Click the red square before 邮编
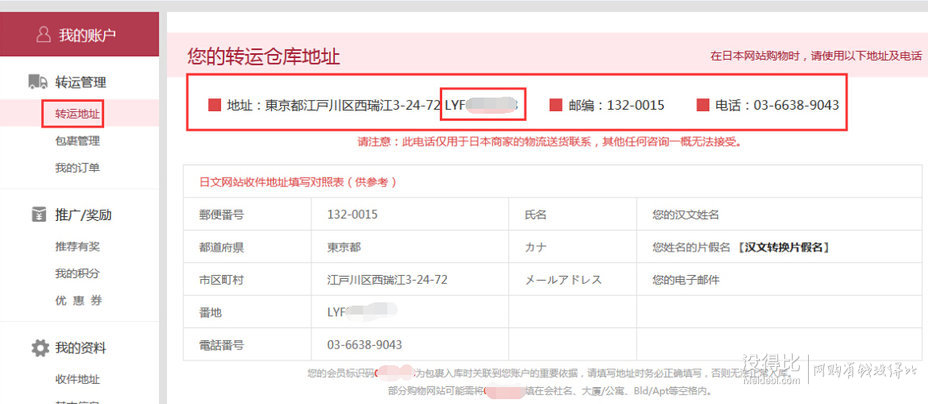This screenshot has height=404, width=928. [556, 105]
